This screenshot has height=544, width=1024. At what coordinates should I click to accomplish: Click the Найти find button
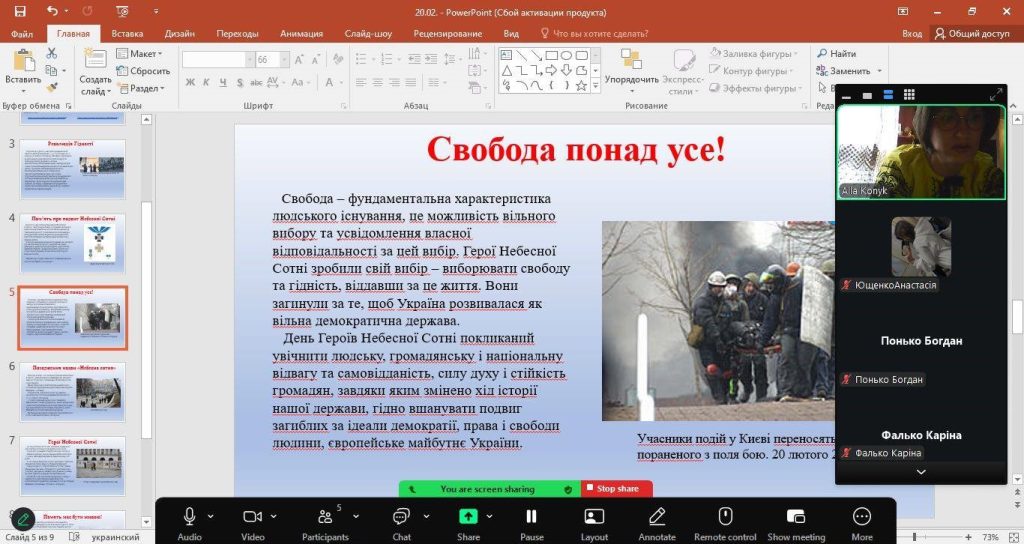coord(837,54)
